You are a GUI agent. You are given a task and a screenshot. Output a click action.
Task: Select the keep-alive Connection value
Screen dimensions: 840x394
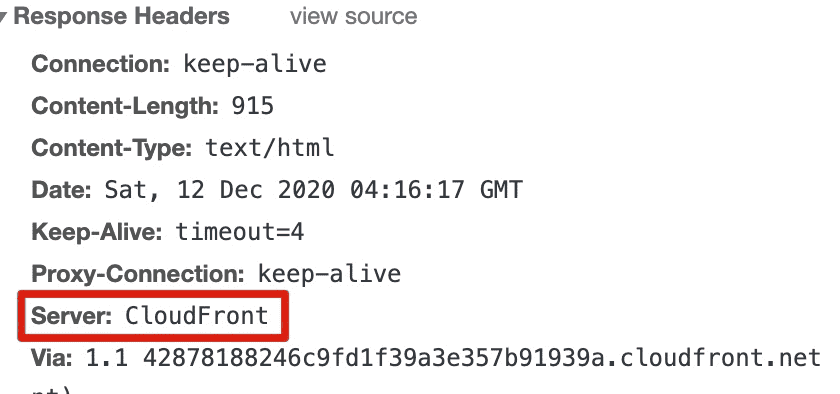255,64
